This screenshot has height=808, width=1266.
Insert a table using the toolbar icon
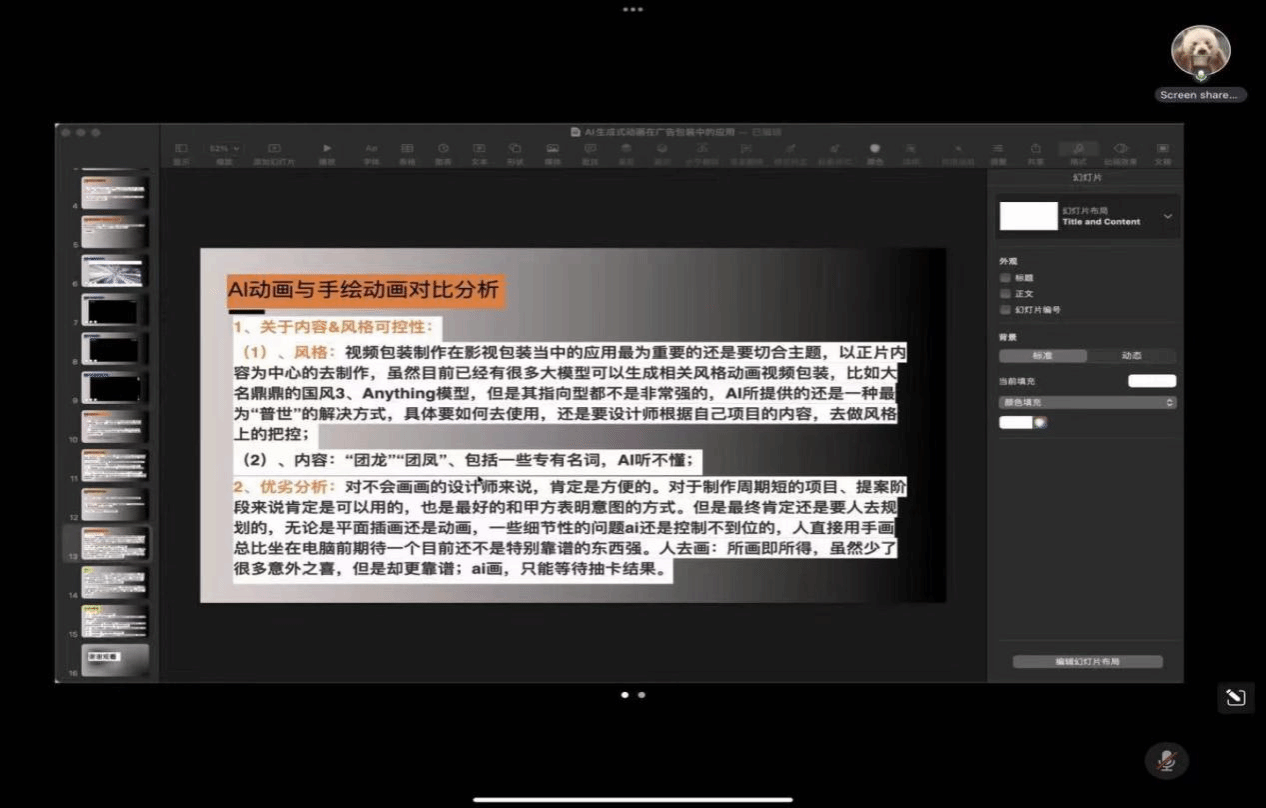coord(407,150)
